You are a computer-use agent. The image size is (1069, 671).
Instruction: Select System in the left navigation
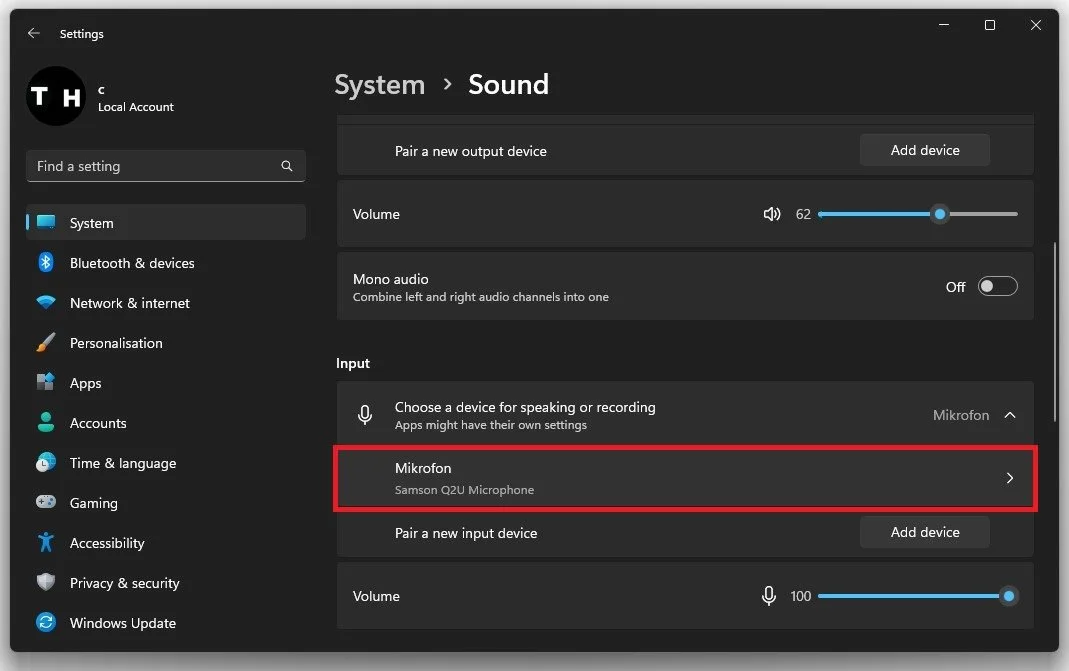point(92,223)
